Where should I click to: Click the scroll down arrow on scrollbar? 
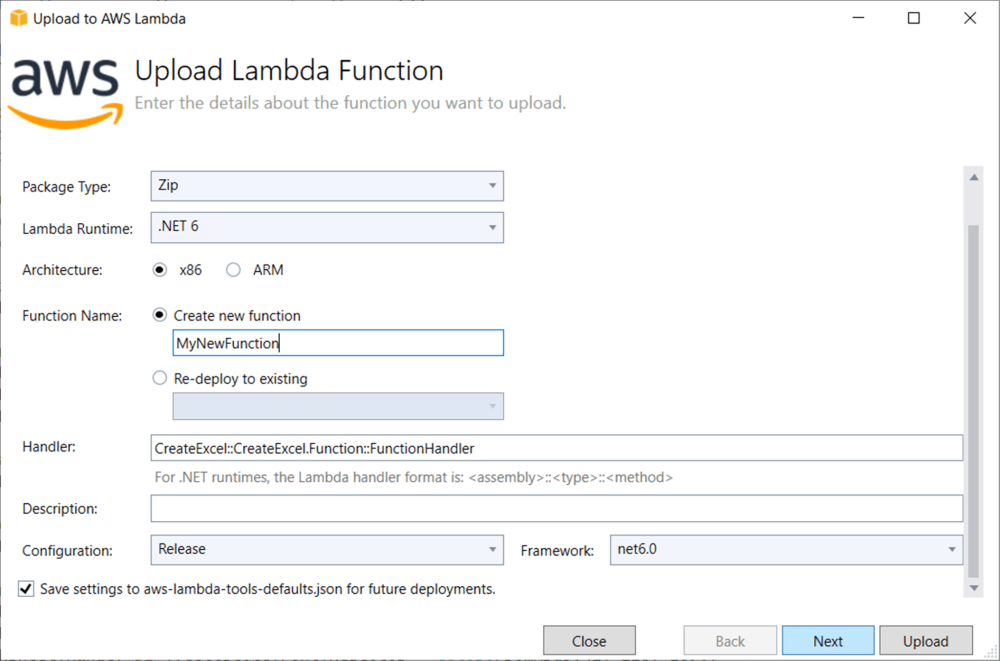pos(975,589)
